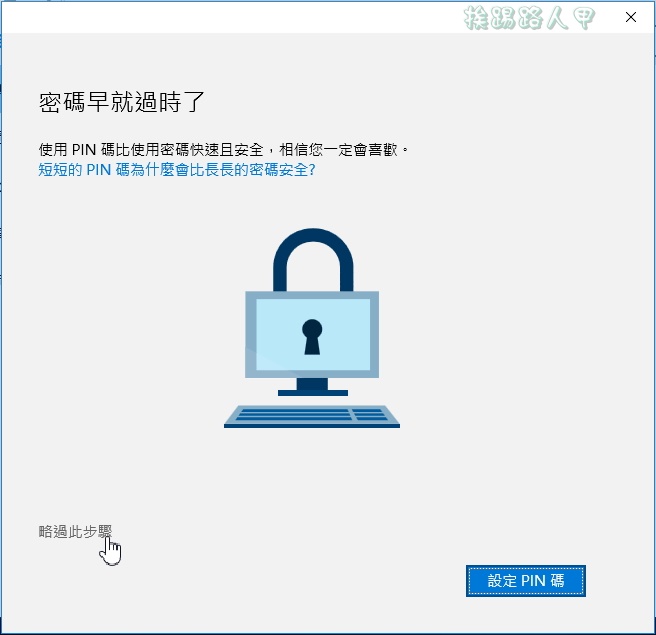Viewport: 656px width, 635px height.
Task: Click the heading 密碼早就過時了
Action: pyautogui.click(x=122, y=102)
